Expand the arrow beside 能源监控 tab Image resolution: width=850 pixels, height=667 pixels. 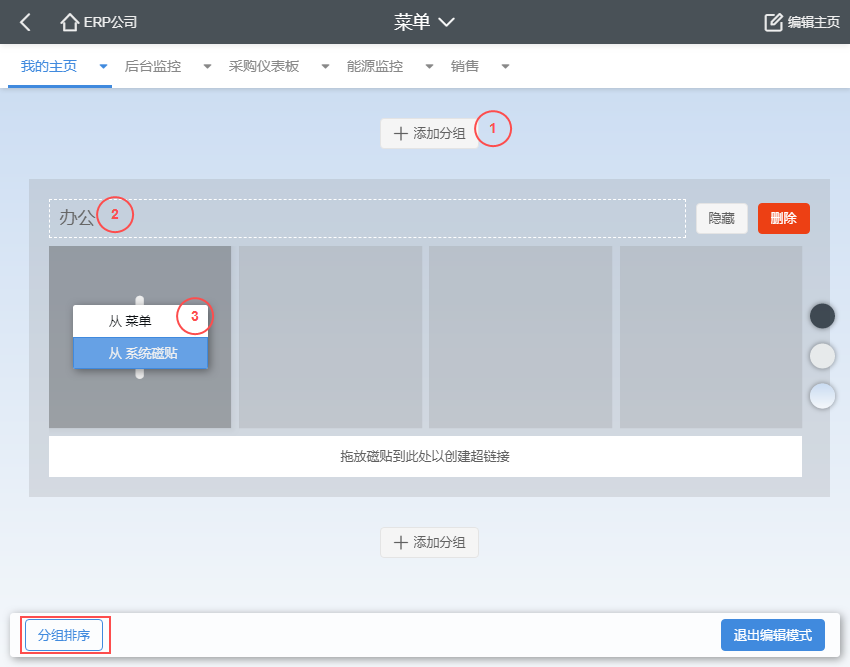click(x=429, y=67)
